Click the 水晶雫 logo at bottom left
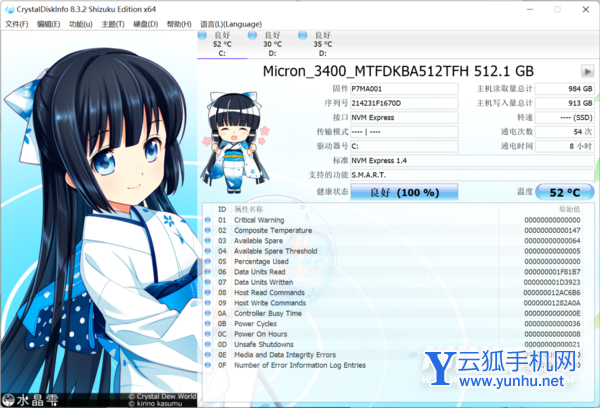The image size is (600, 408). 30,400
